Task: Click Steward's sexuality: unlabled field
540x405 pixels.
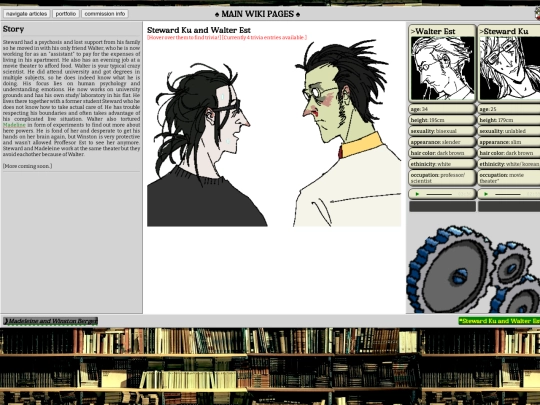Action: tap(509, 131)
